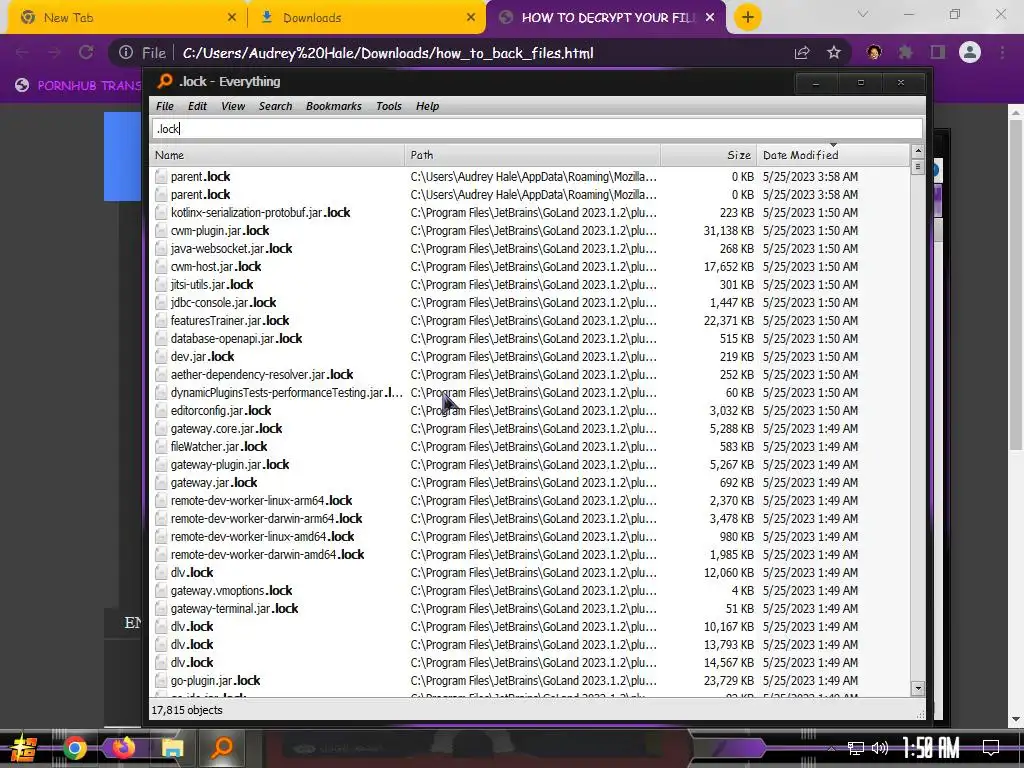Viewport: 1024px width, 768px height.
Task: Click file icon of database-openapi.jar.lock
Action: [x=161, y=338]
